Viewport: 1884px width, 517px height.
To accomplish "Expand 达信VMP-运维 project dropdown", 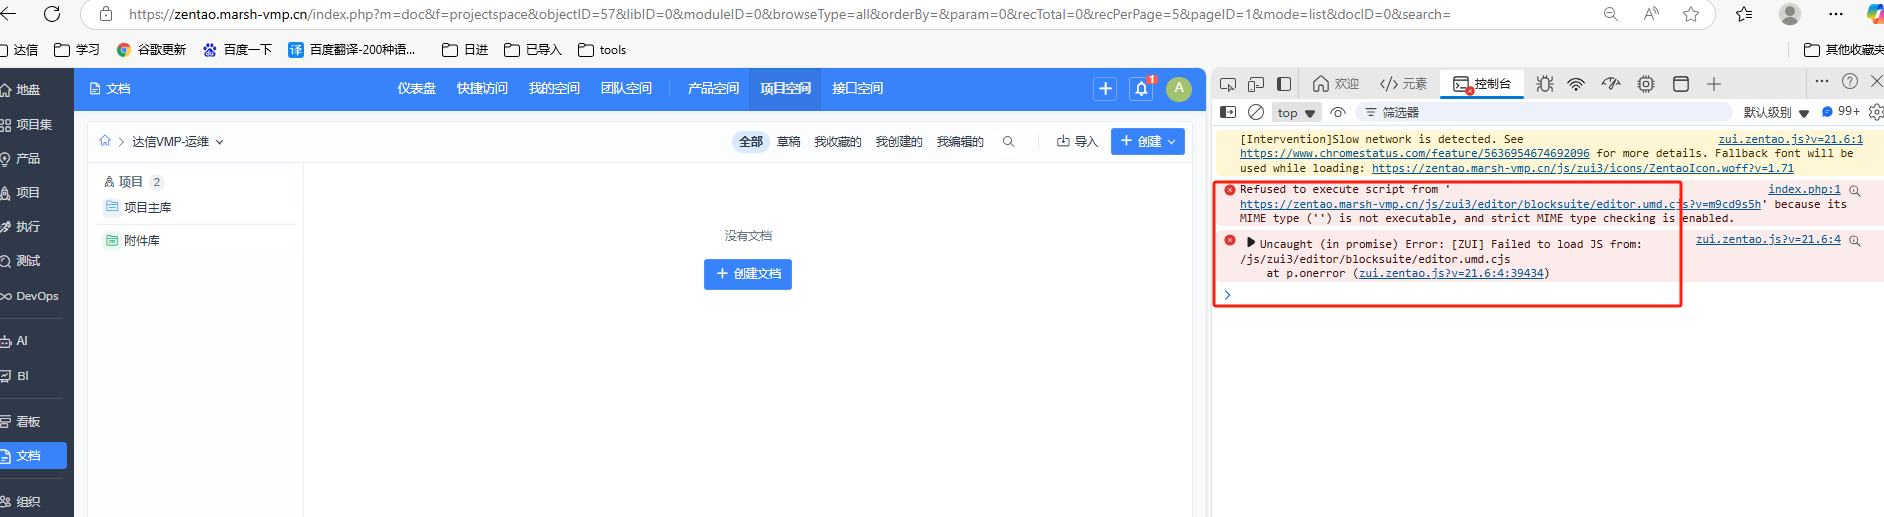I will pos(178,142).
